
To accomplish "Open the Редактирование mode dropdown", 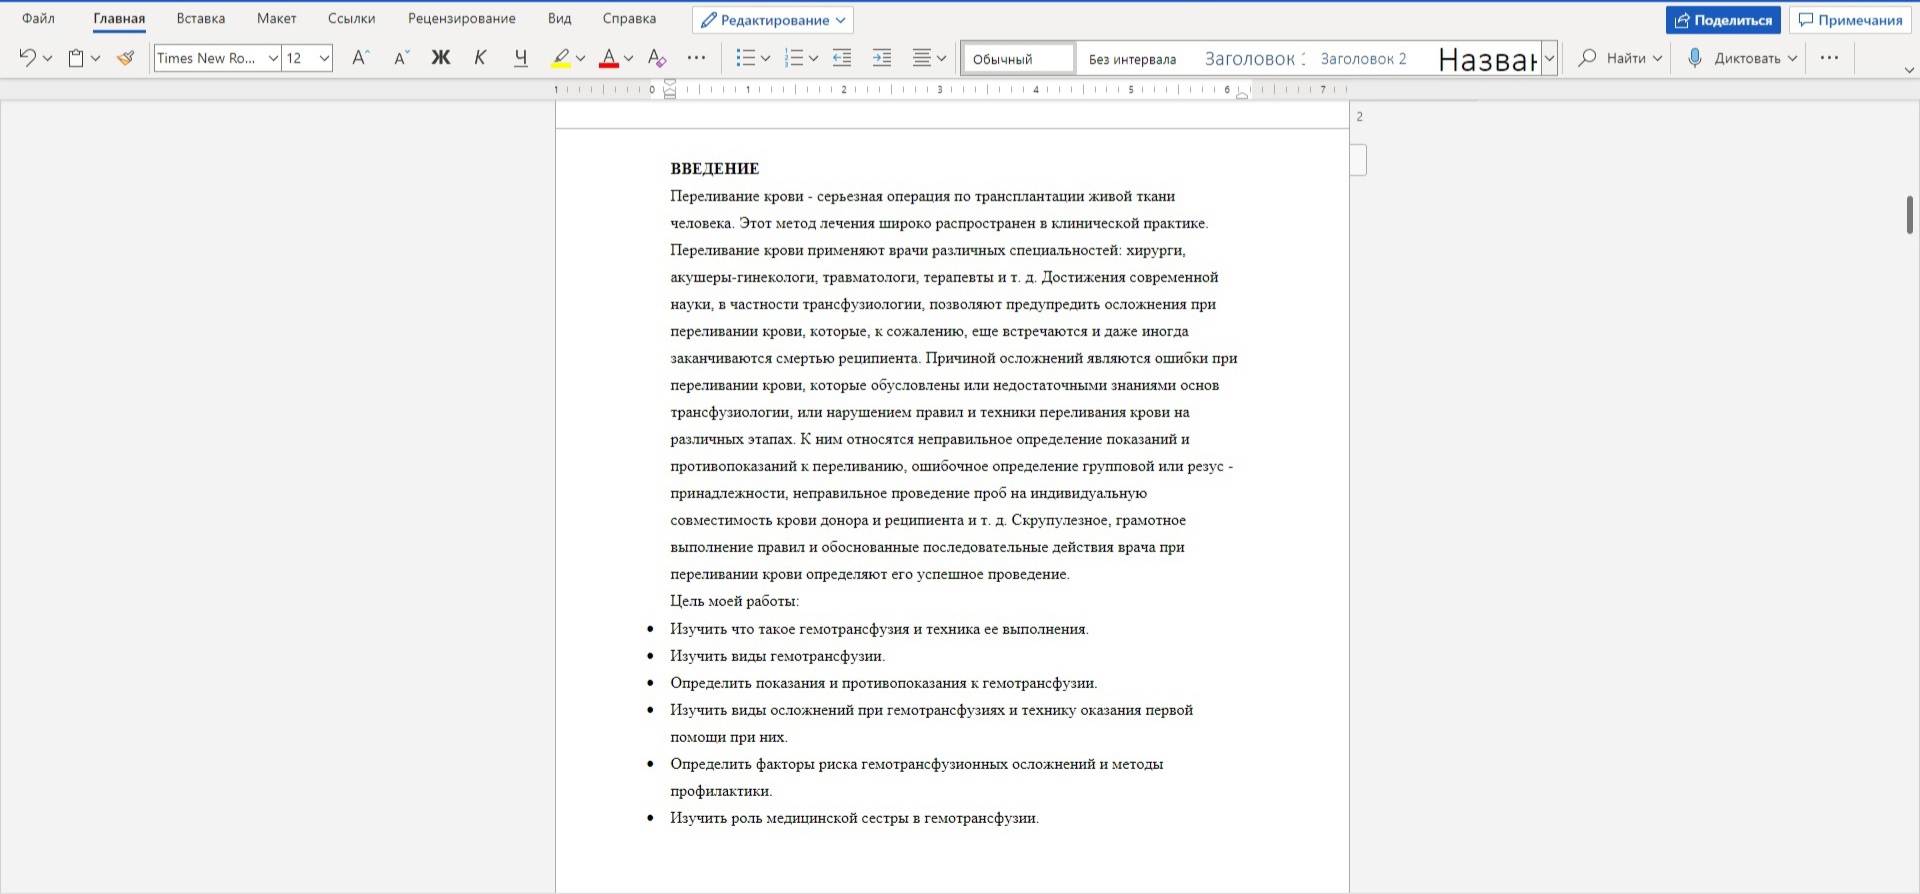I will [x=773, y=20].
